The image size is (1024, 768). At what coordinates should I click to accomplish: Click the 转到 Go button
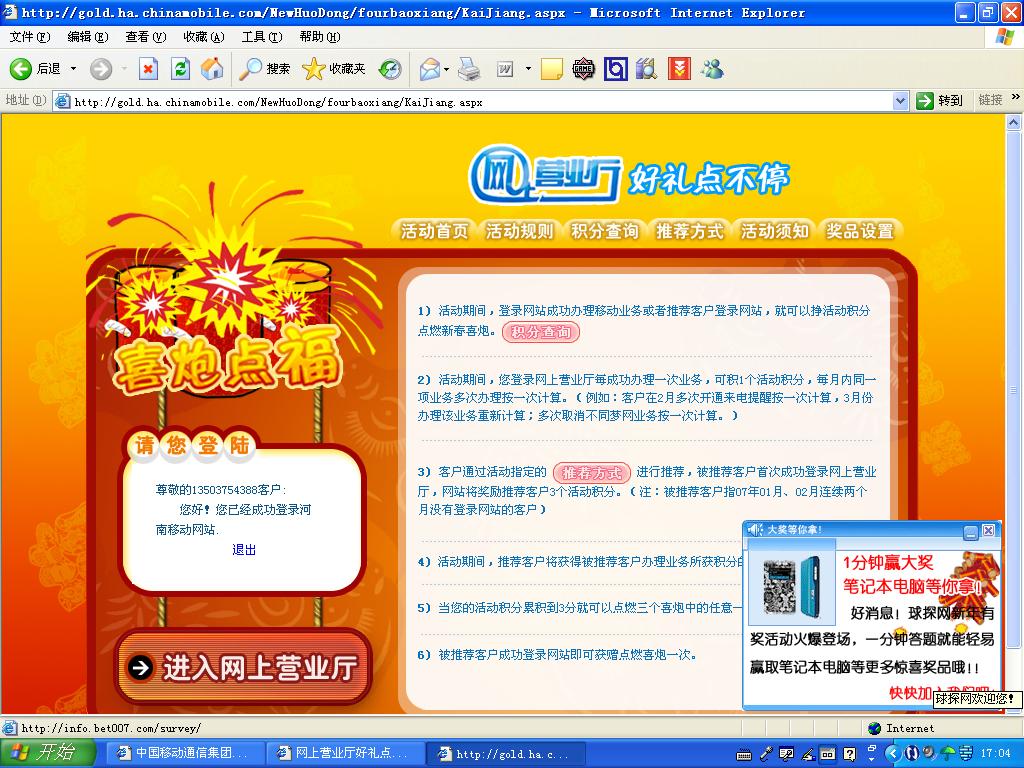[x=940, y=101]
